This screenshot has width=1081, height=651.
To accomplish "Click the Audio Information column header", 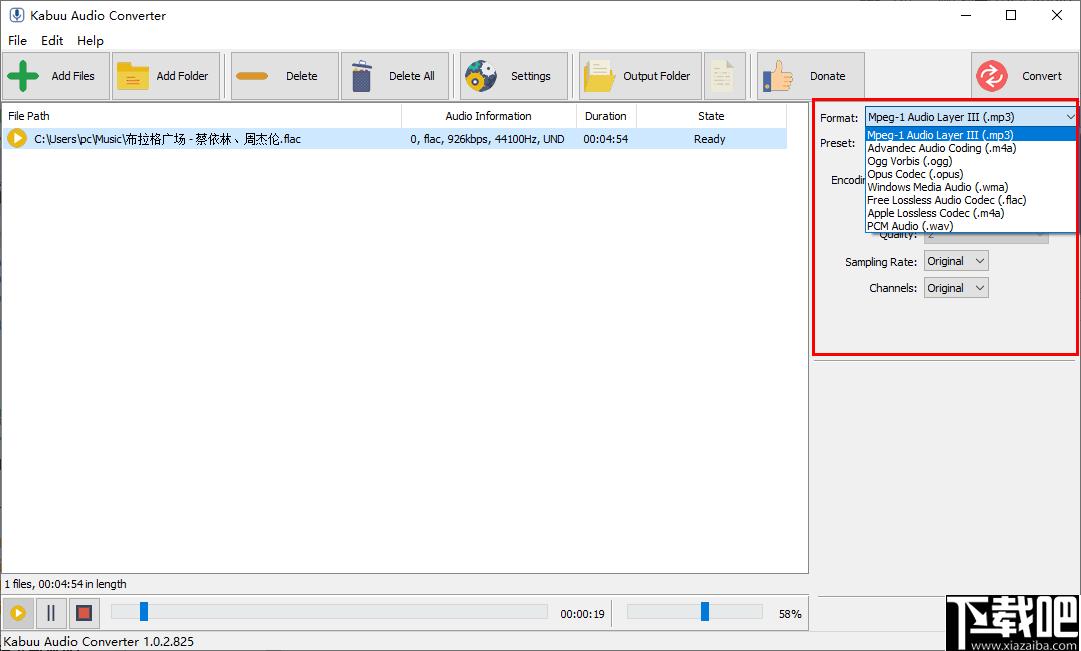I will pos(488,116).
